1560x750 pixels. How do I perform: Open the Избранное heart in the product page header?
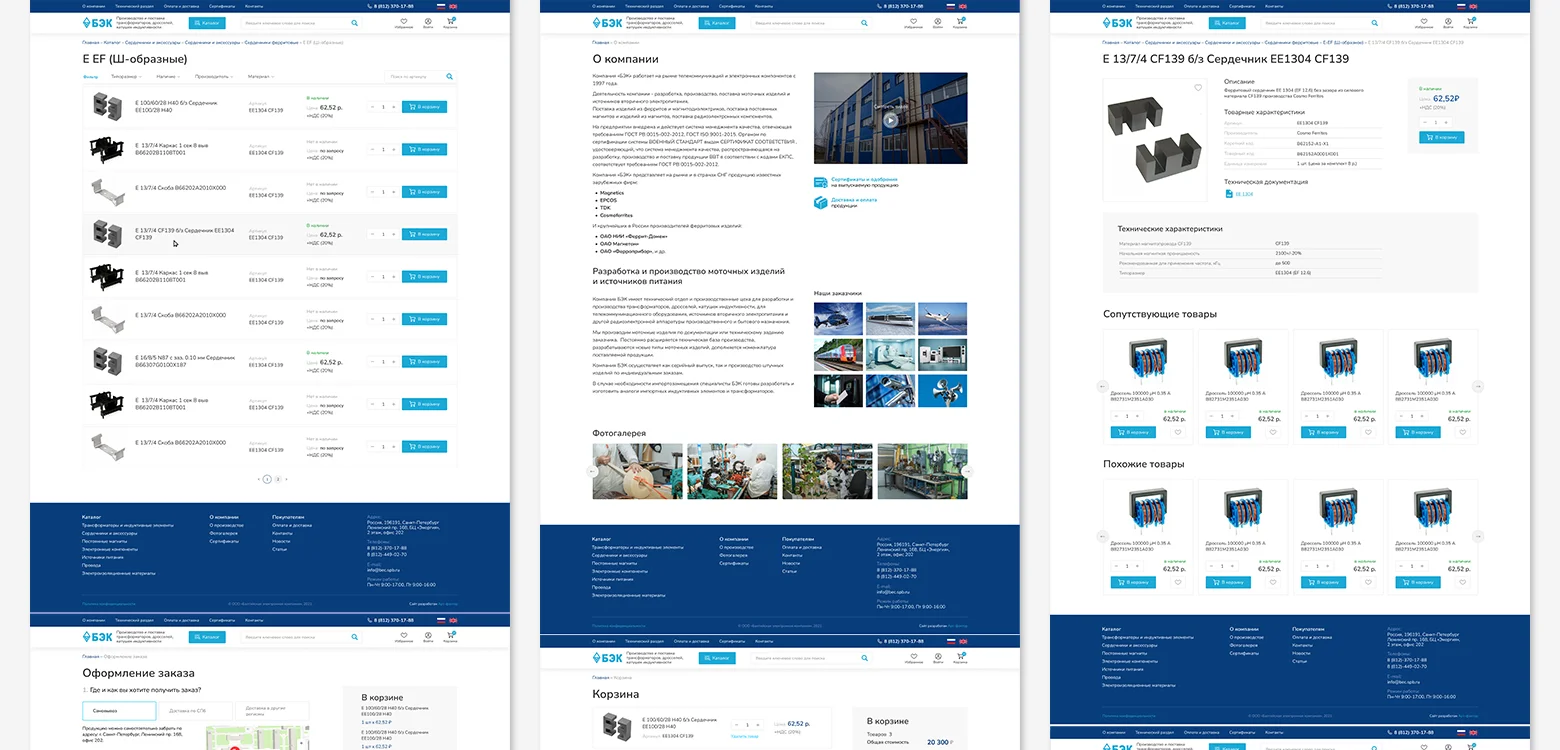pyautogui.click(x=1424, y=20)
